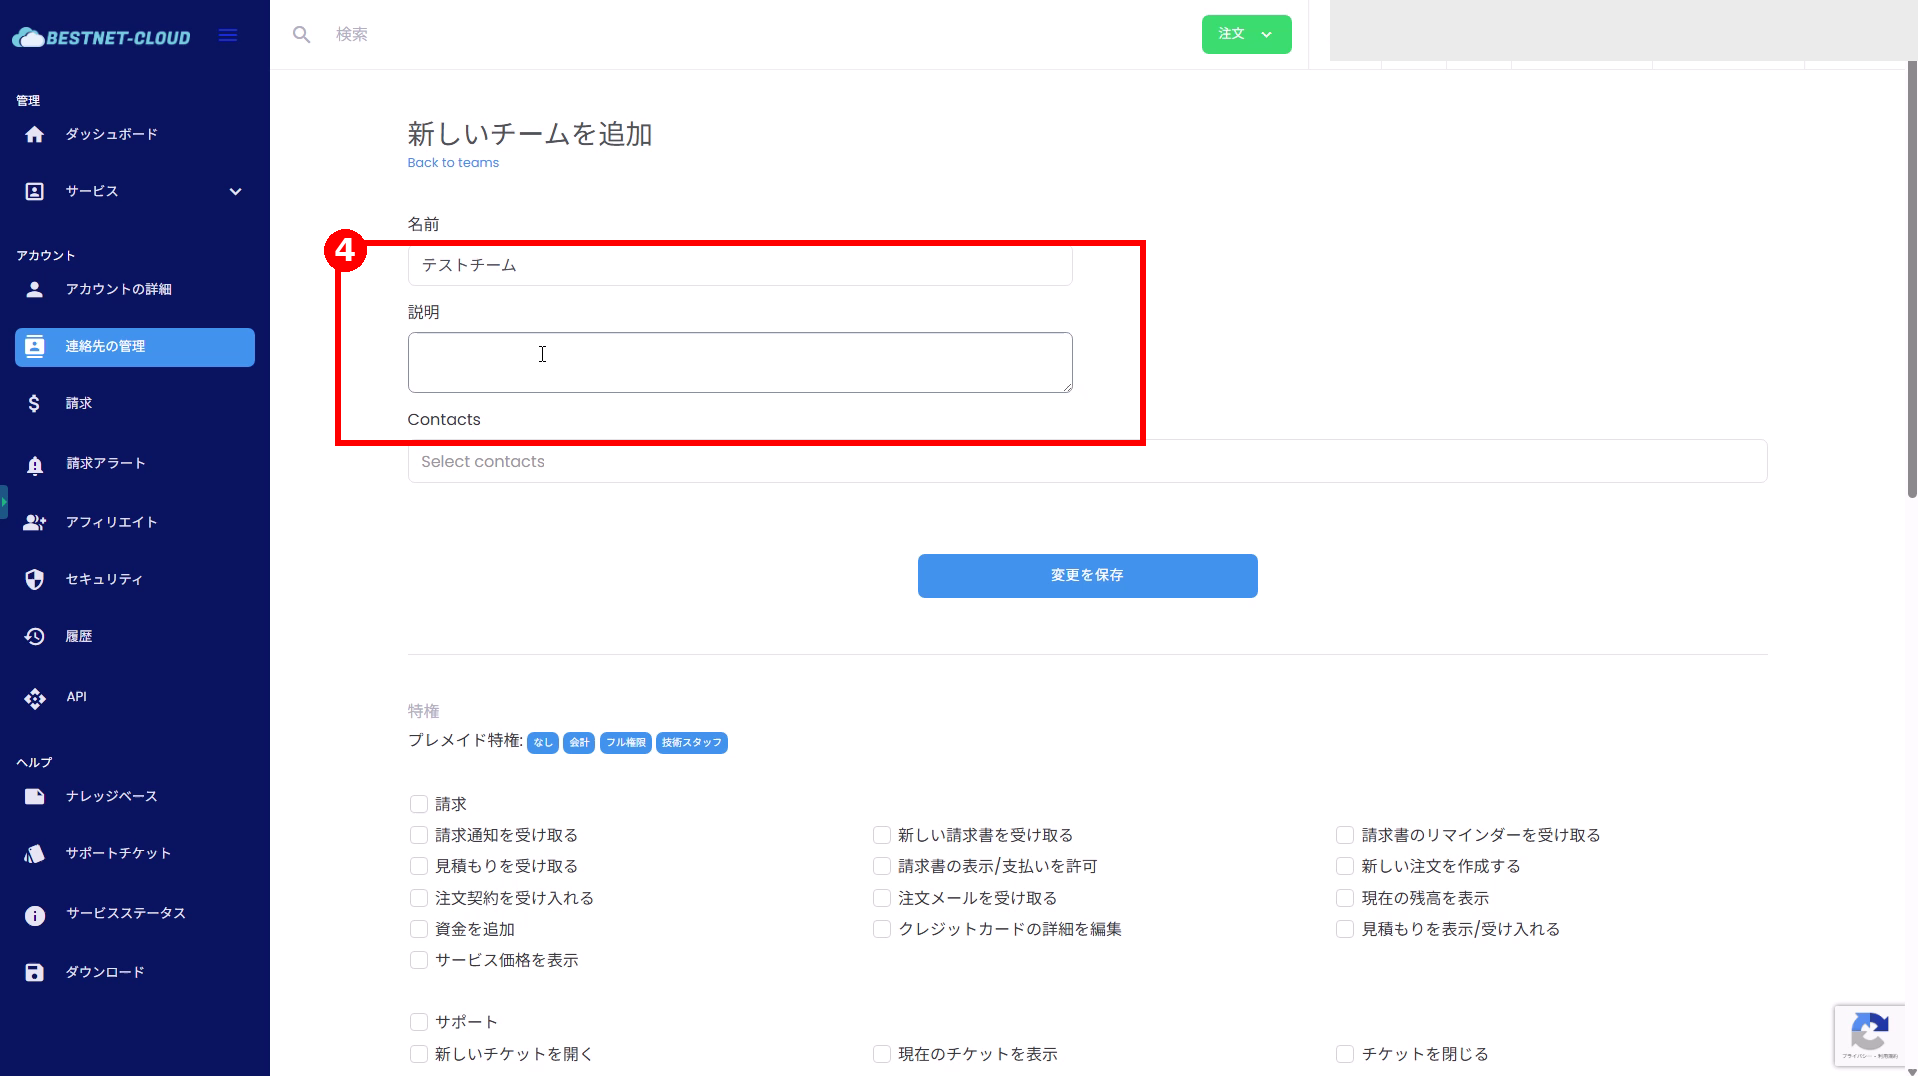Tick the サポート checkbox
Screen dimensions: 1918x1076
(419, 1022)
